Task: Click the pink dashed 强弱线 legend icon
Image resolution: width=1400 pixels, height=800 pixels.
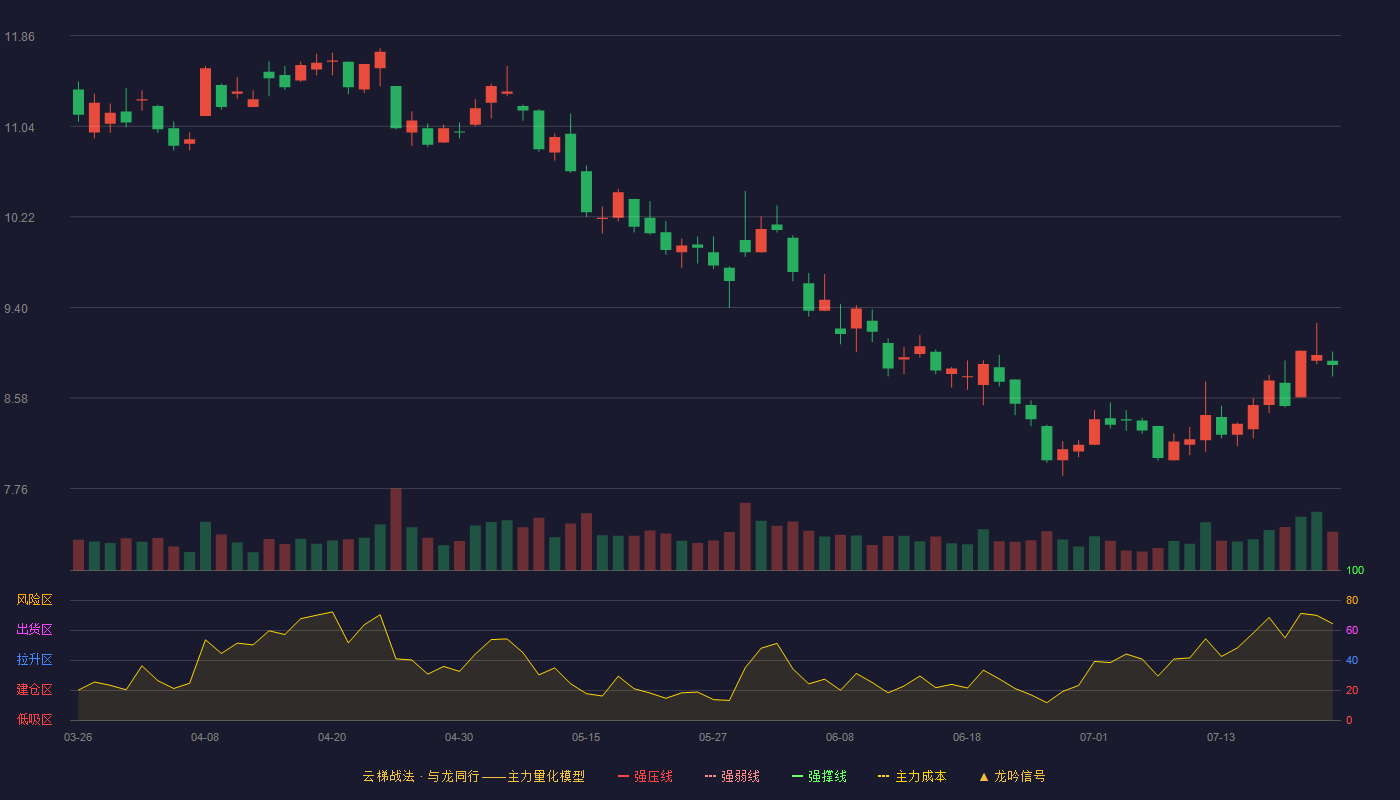Action: click(711, 776)
